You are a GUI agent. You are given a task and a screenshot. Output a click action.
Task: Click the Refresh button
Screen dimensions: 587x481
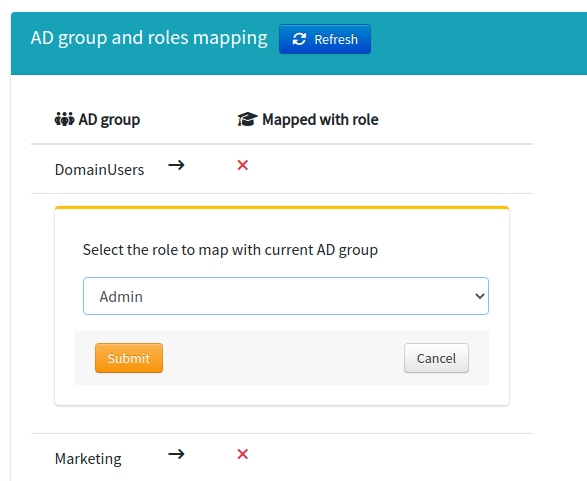point(325,39)
